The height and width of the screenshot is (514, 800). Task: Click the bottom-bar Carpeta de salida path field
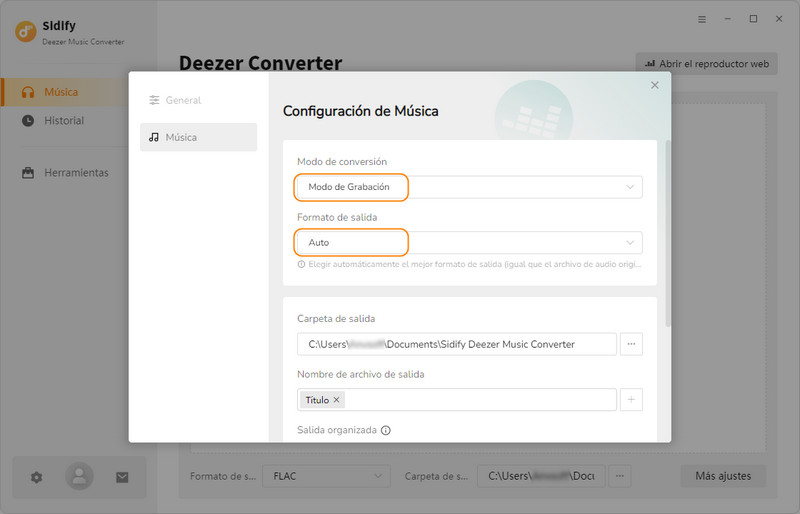coord(541,476)
